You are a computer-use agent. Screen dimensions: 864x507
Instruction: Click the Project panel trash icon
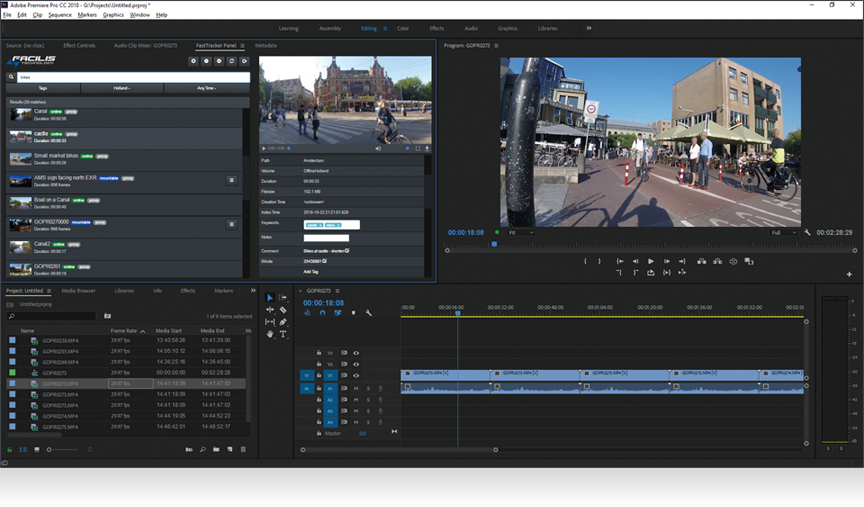pos(243,450)
